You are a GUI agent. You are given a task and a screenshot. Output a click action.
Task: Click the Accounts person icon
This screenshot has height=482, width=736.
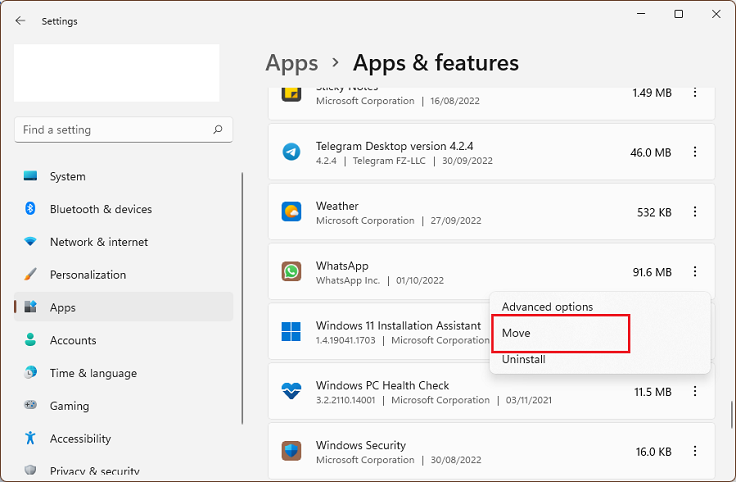pos(31,340)
